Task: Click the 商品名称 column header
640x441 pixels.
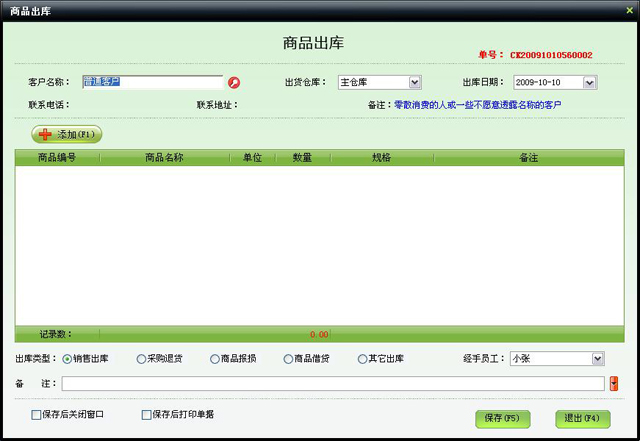Action: tap(165, 157)
